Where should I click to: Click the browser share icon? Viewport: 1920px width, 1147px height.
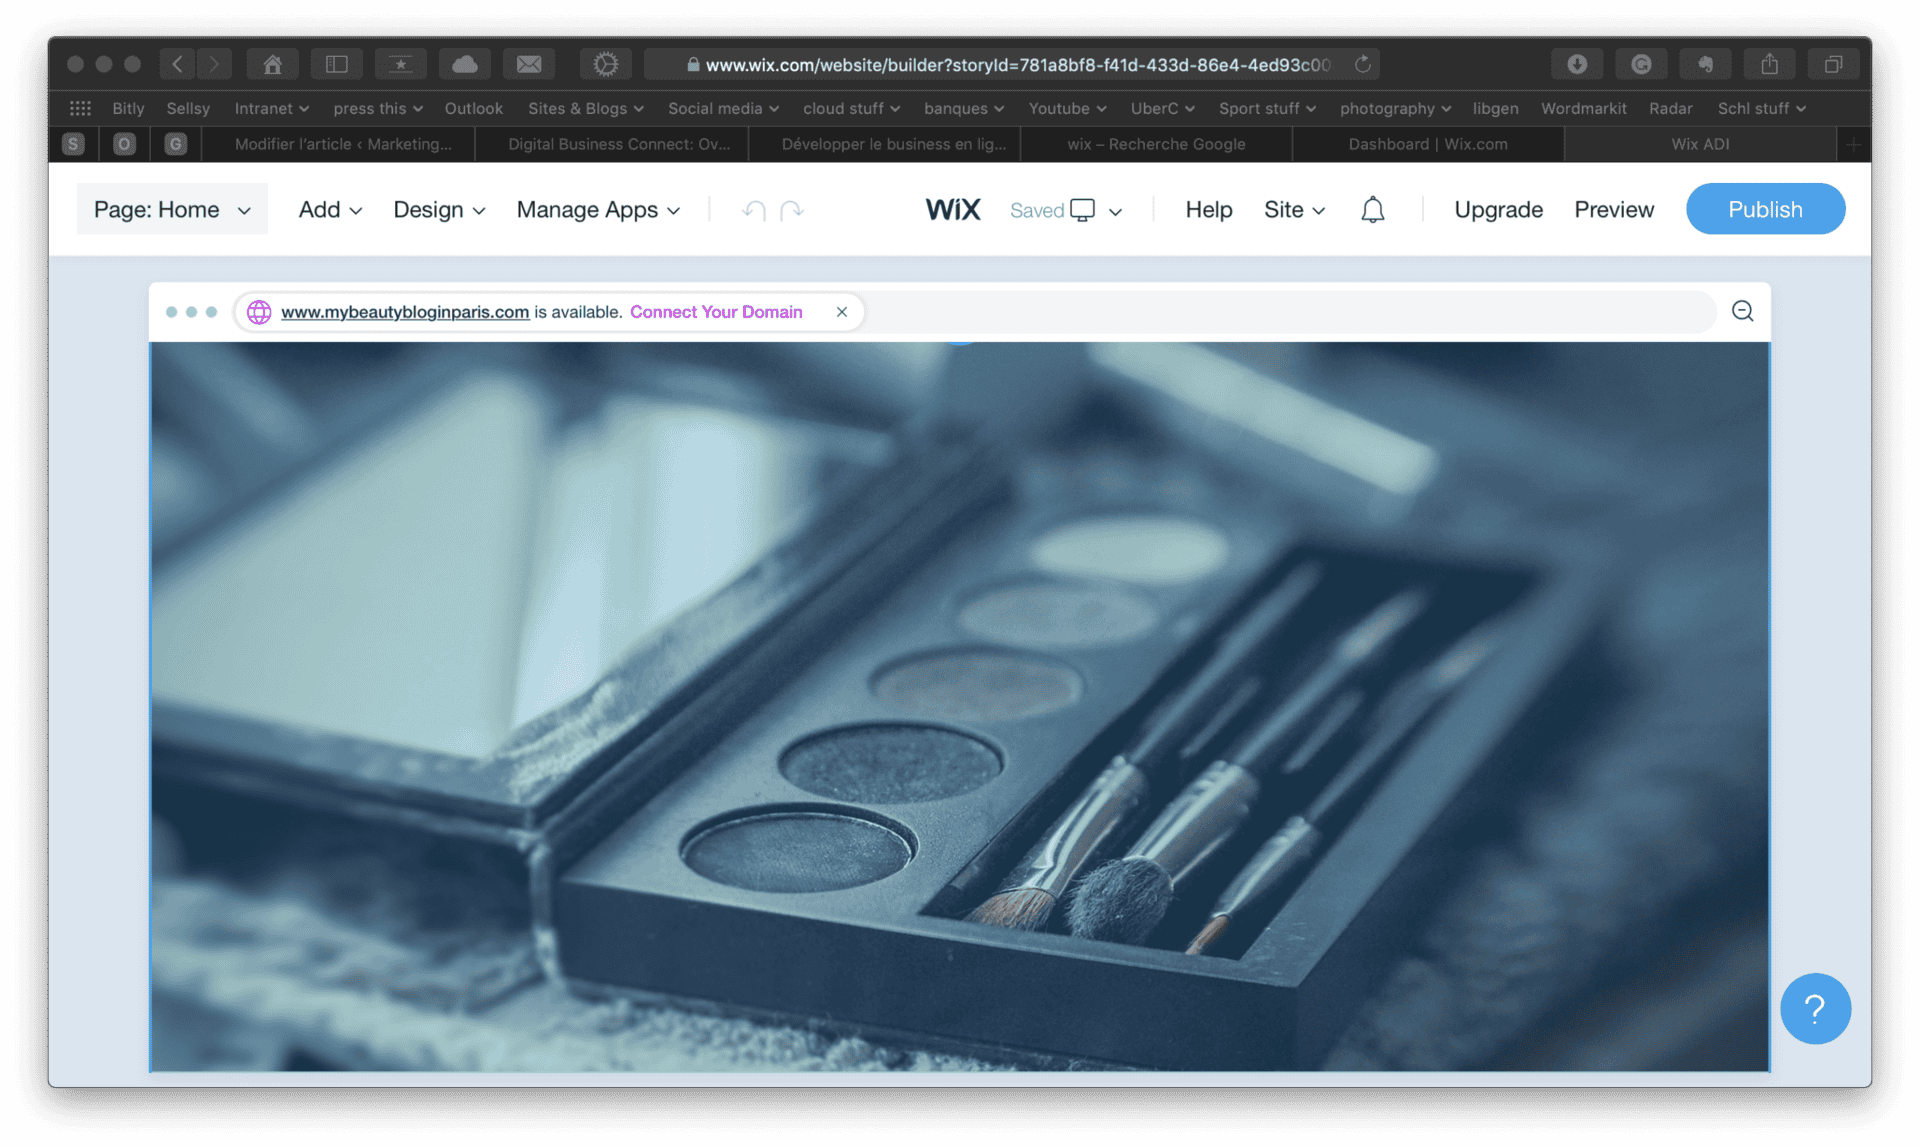tap(1769, 64)
